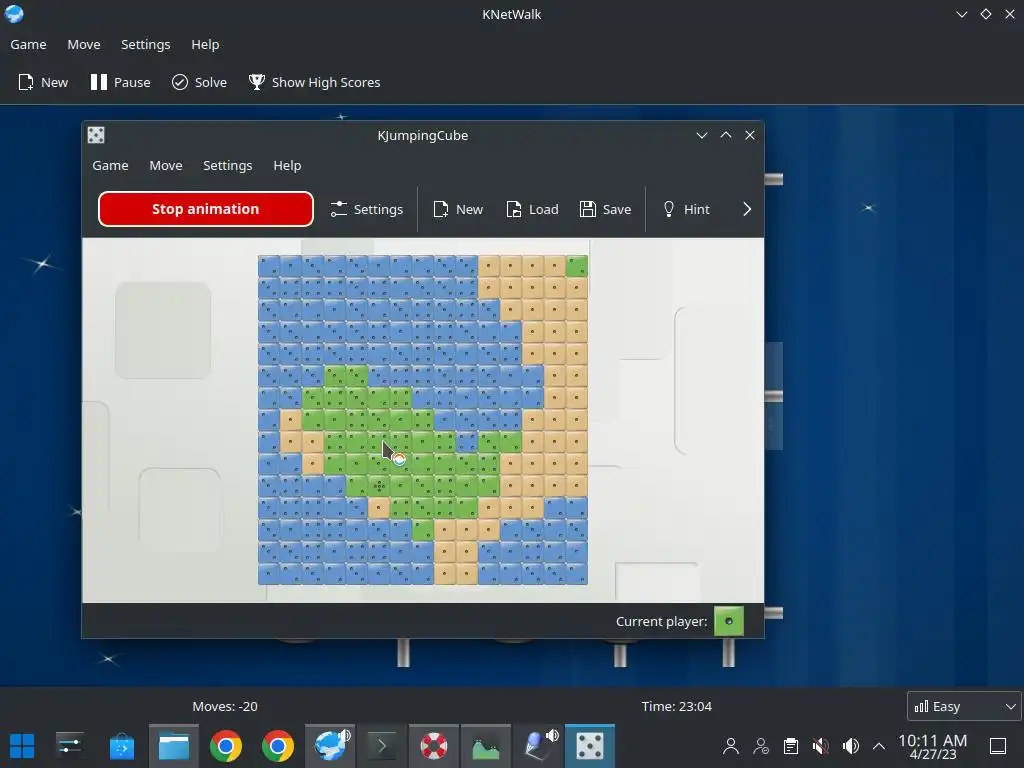This screenshot has height=768, width=1024.
Task: Open KNetWalk Help menu
Action: coord(205,44)
